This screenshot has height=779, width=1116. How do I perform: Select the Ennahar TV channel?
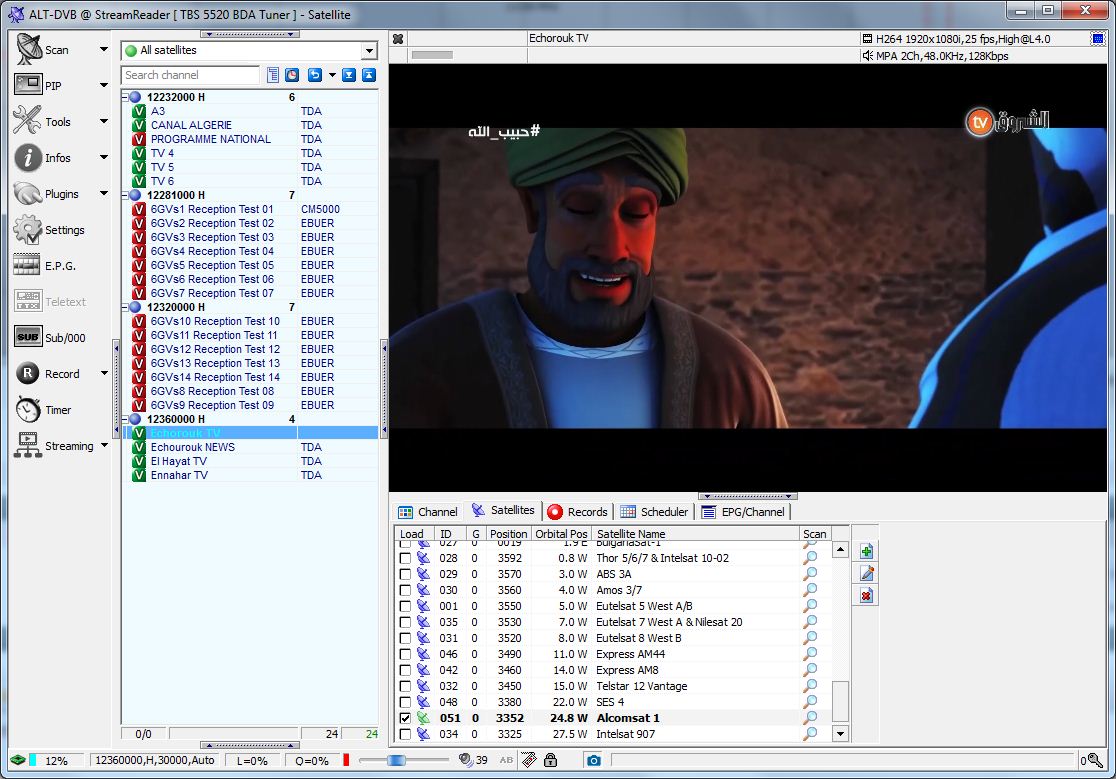pyautogui.click(x=179, y=475)
